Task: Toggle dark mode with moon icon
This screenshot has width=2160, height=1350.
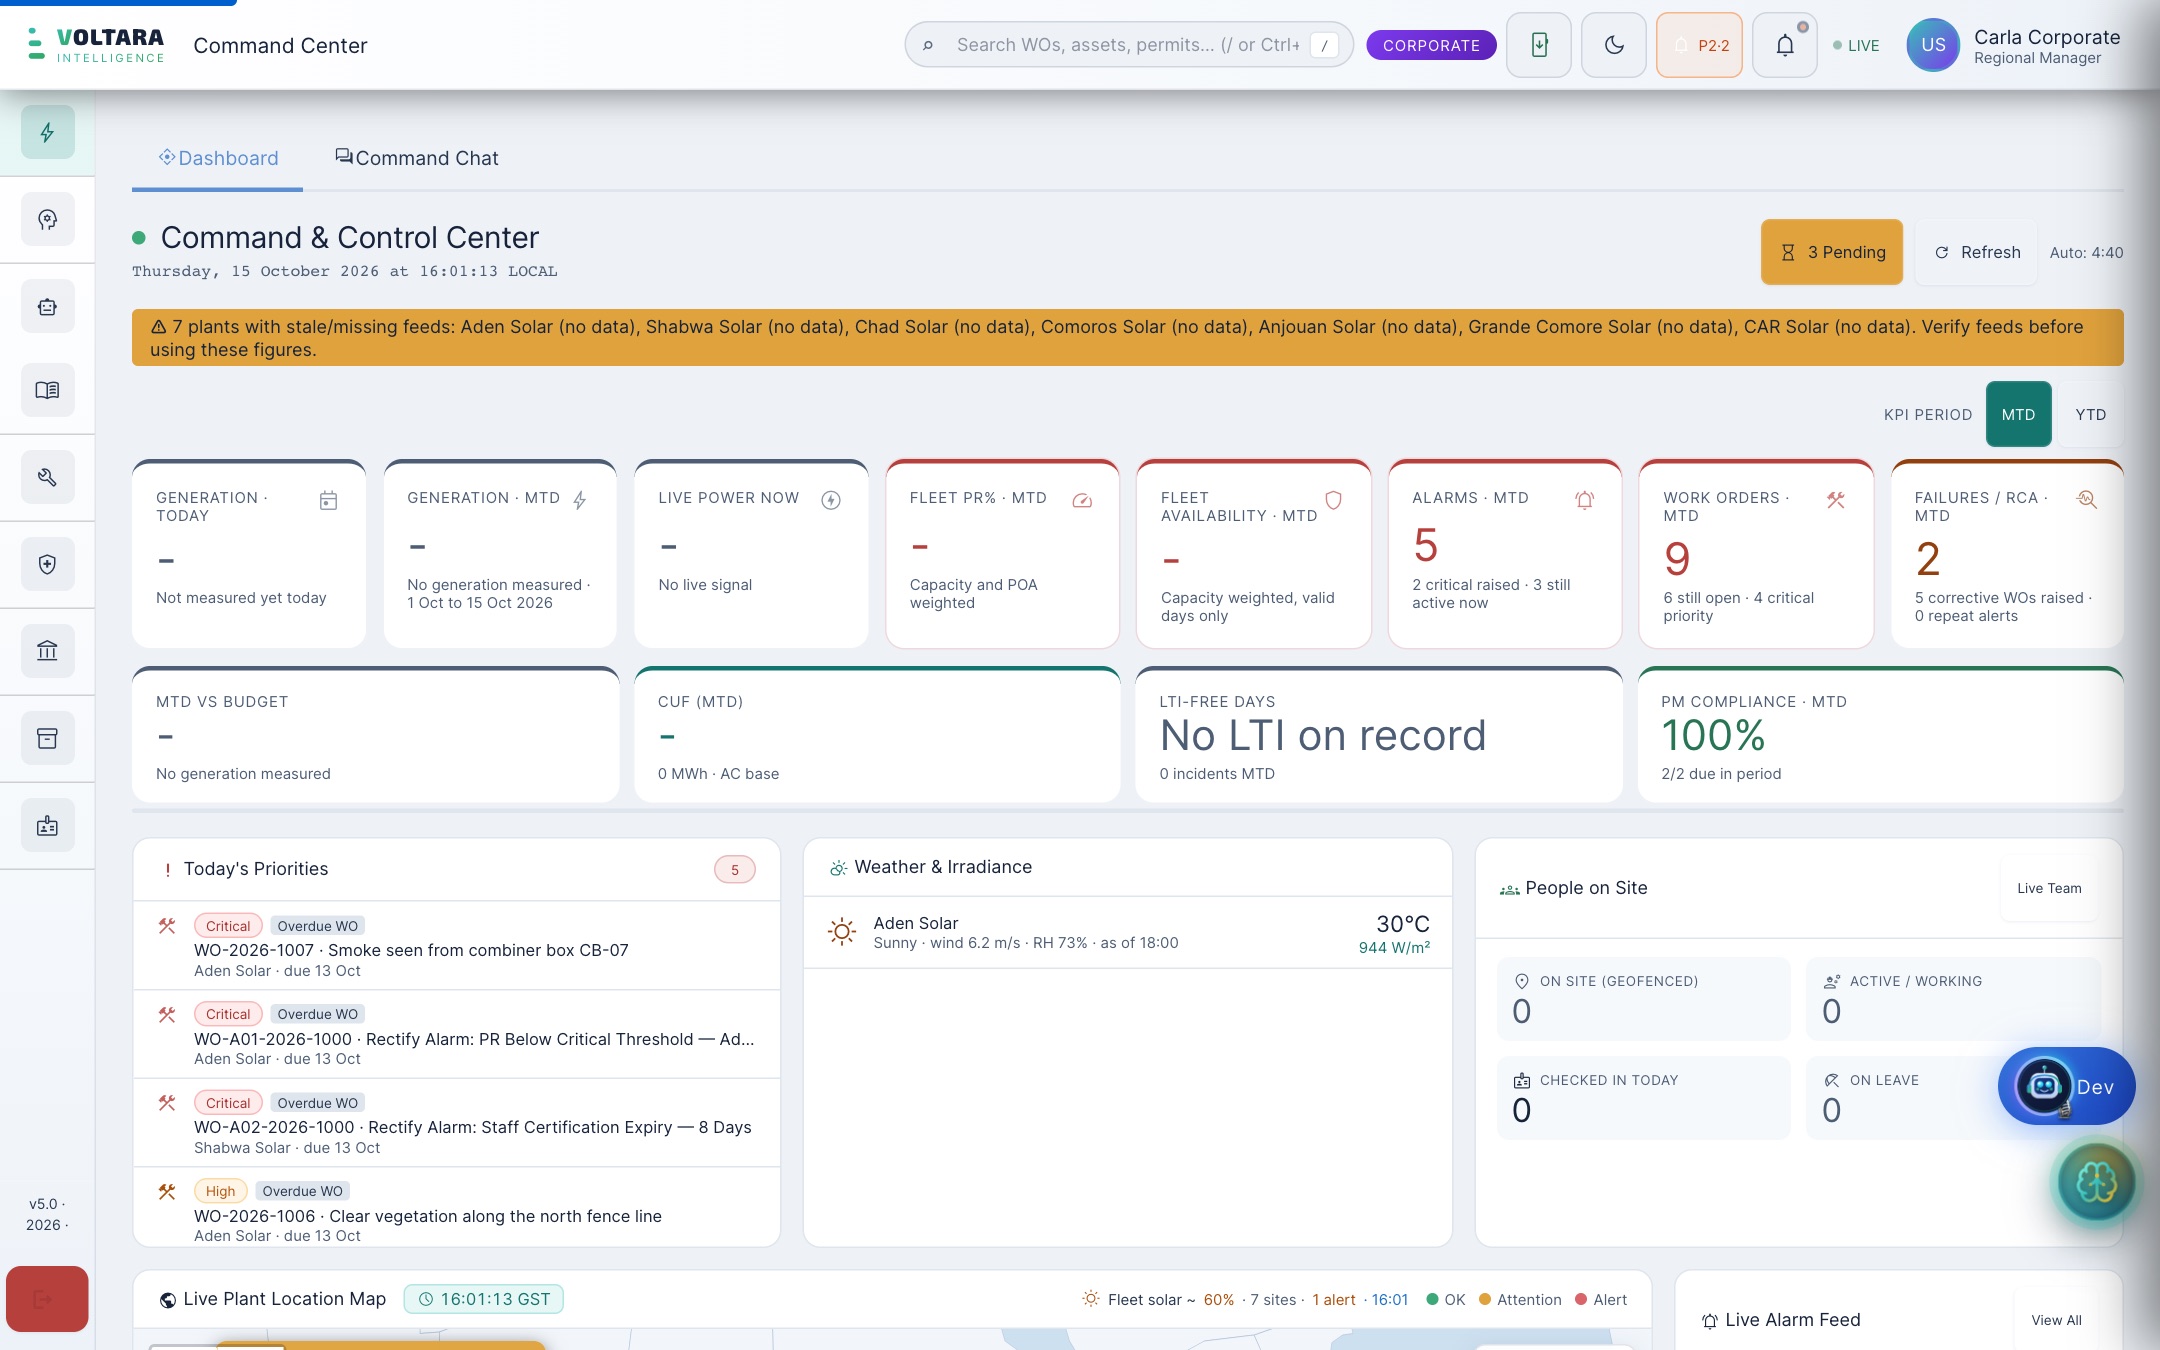Action: pyautogui.click(x=1614, y=45)
